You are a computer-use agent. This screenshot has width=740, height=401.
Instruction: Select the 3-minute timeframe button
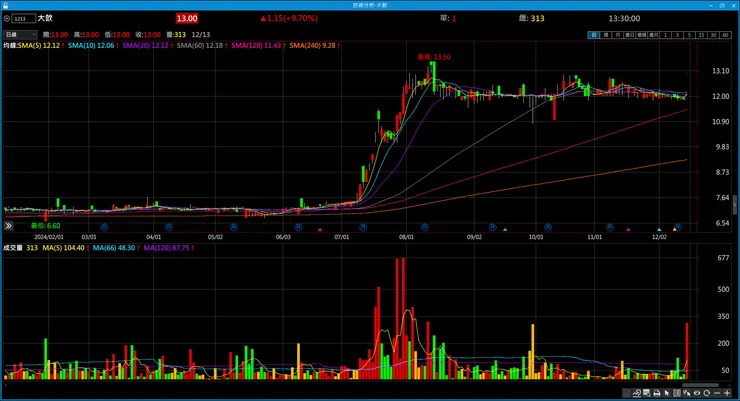pos(677,35)
